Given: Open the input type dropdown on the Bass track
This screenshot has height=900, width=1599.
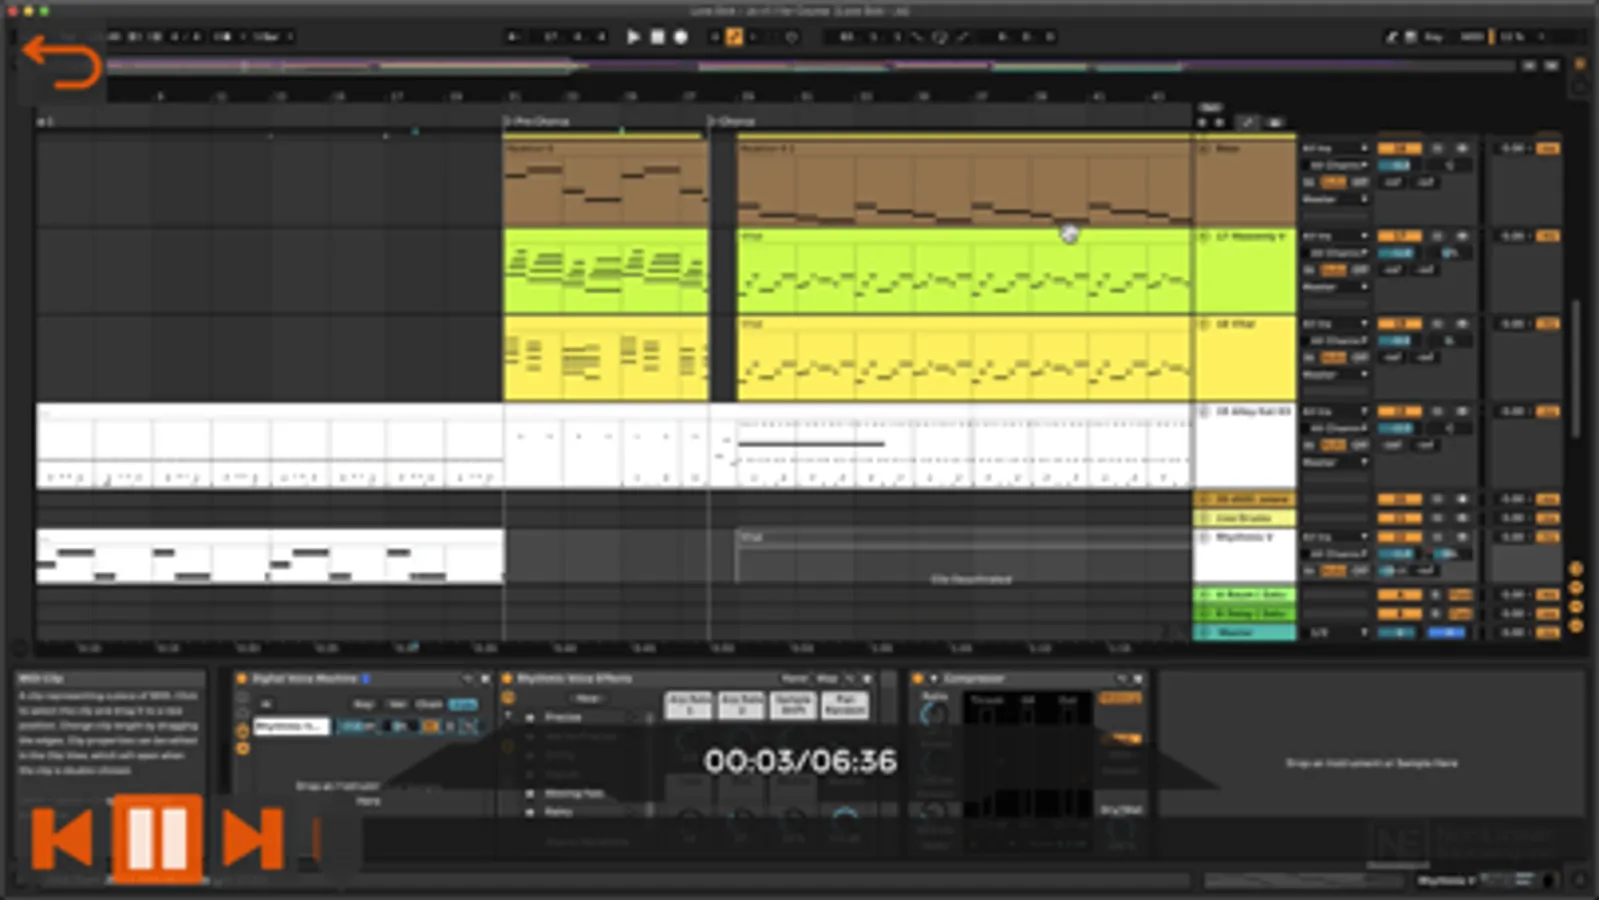Looking at the screenshot, I should 1335,148.
